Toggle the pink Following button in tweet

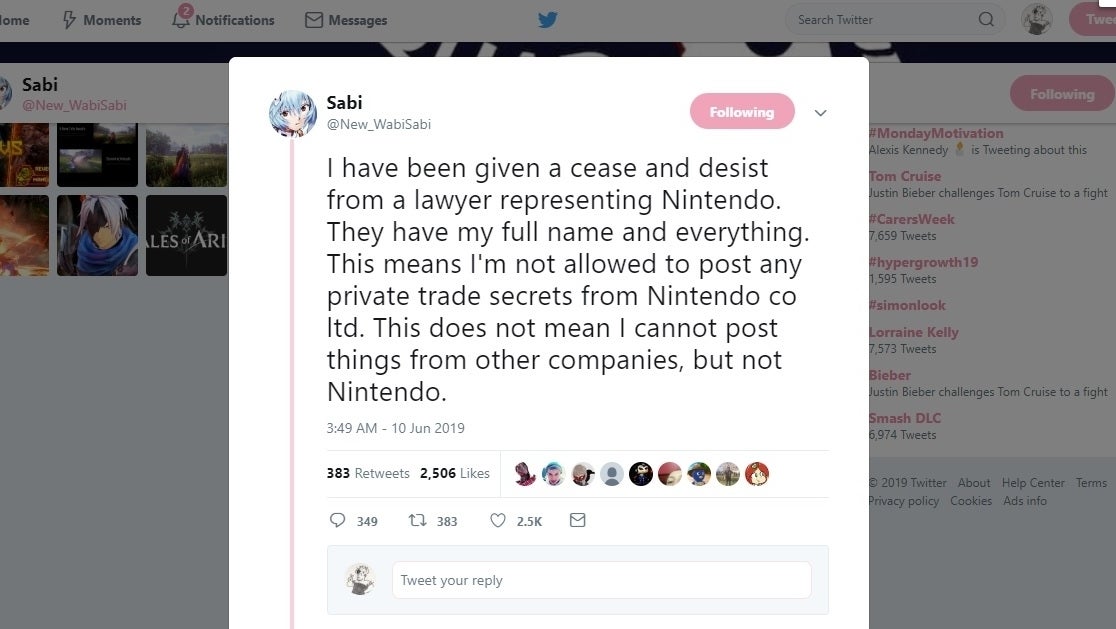pos(742,112)
